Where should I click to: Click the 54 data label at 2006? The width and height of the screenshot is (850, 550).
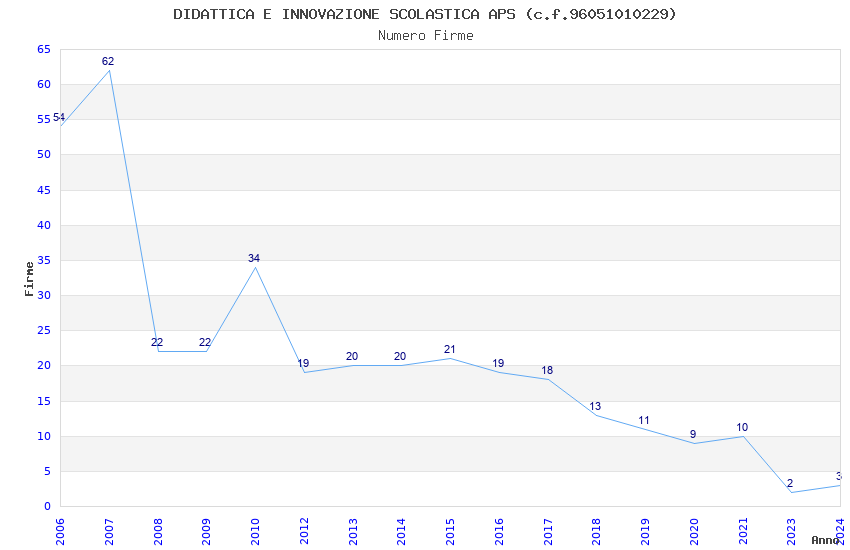59,118
